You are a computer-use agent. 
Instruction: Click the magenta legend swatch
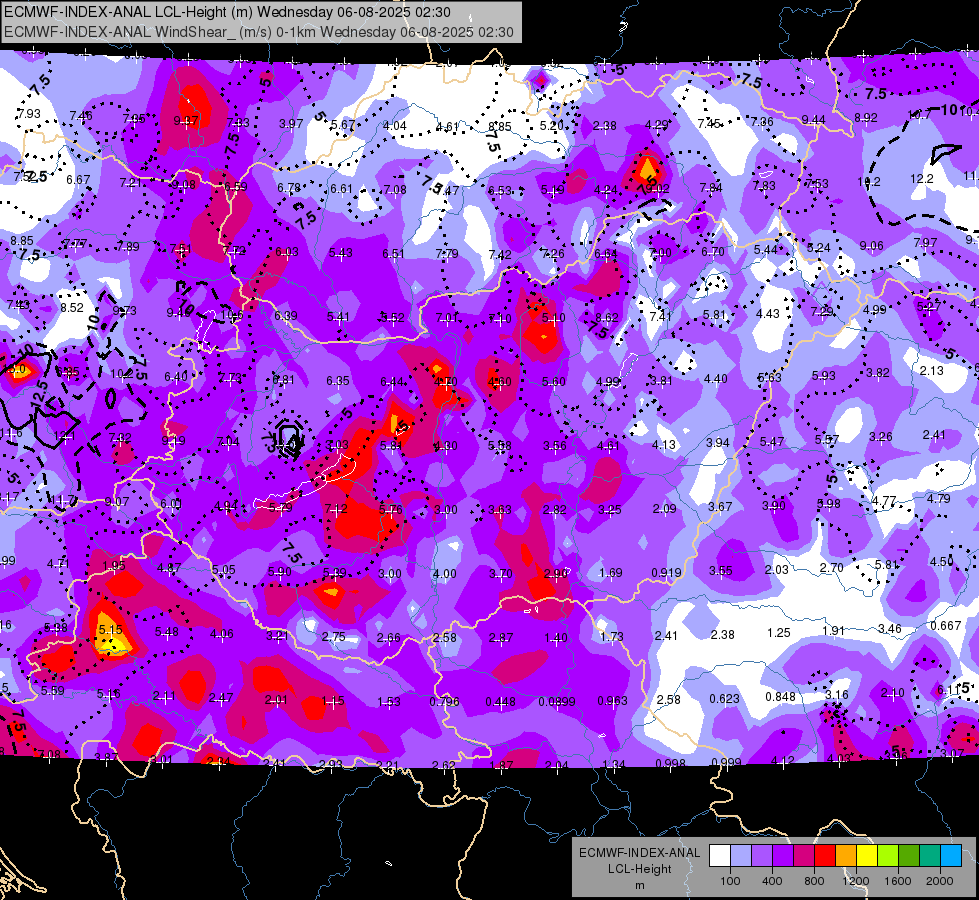click(804, 856)
